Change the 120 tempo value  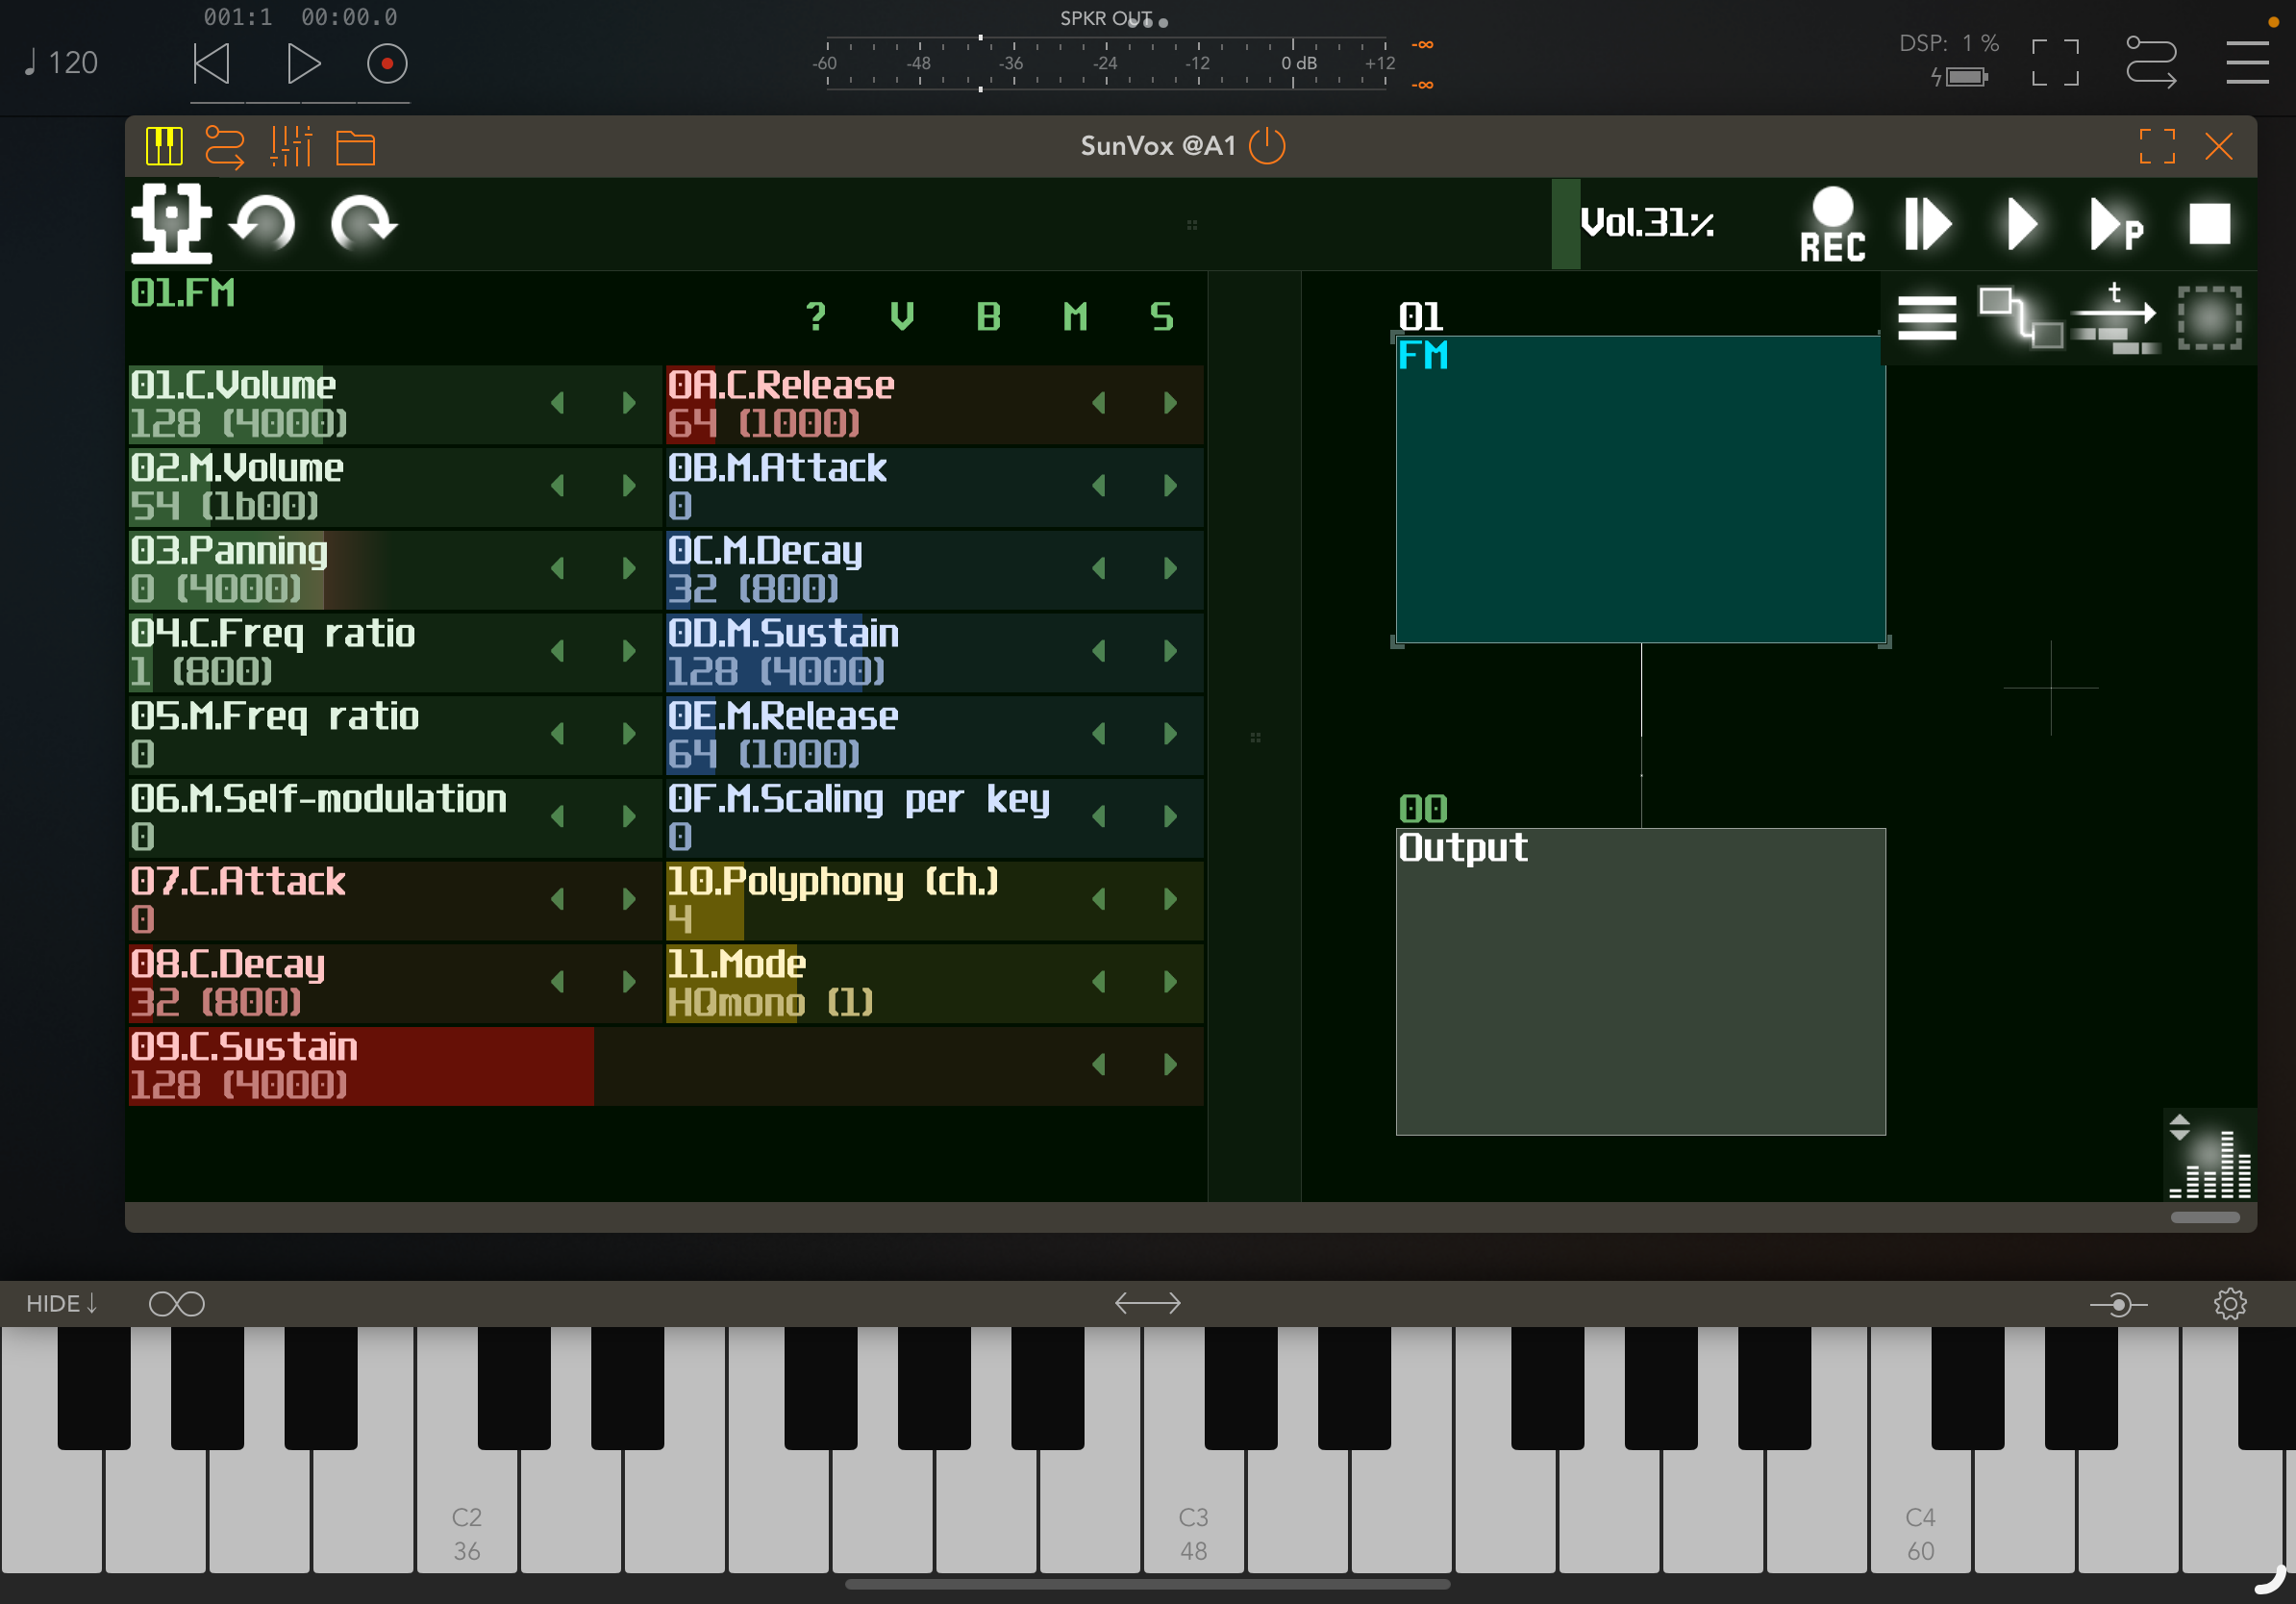pos(61,63)
